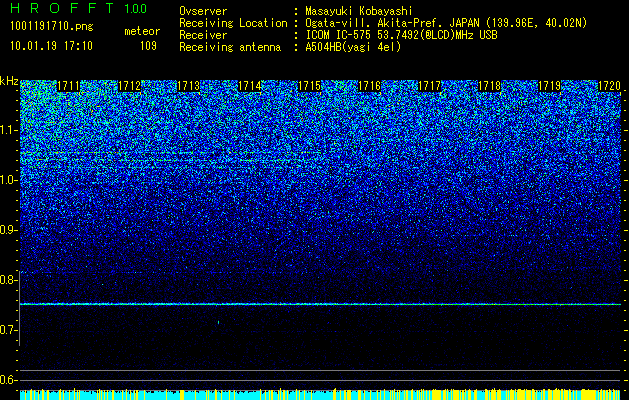Image resolution: width=629 pixels, height=400 pixels.
Task: Click the 1716 time marker
Action: click(369, 86)
